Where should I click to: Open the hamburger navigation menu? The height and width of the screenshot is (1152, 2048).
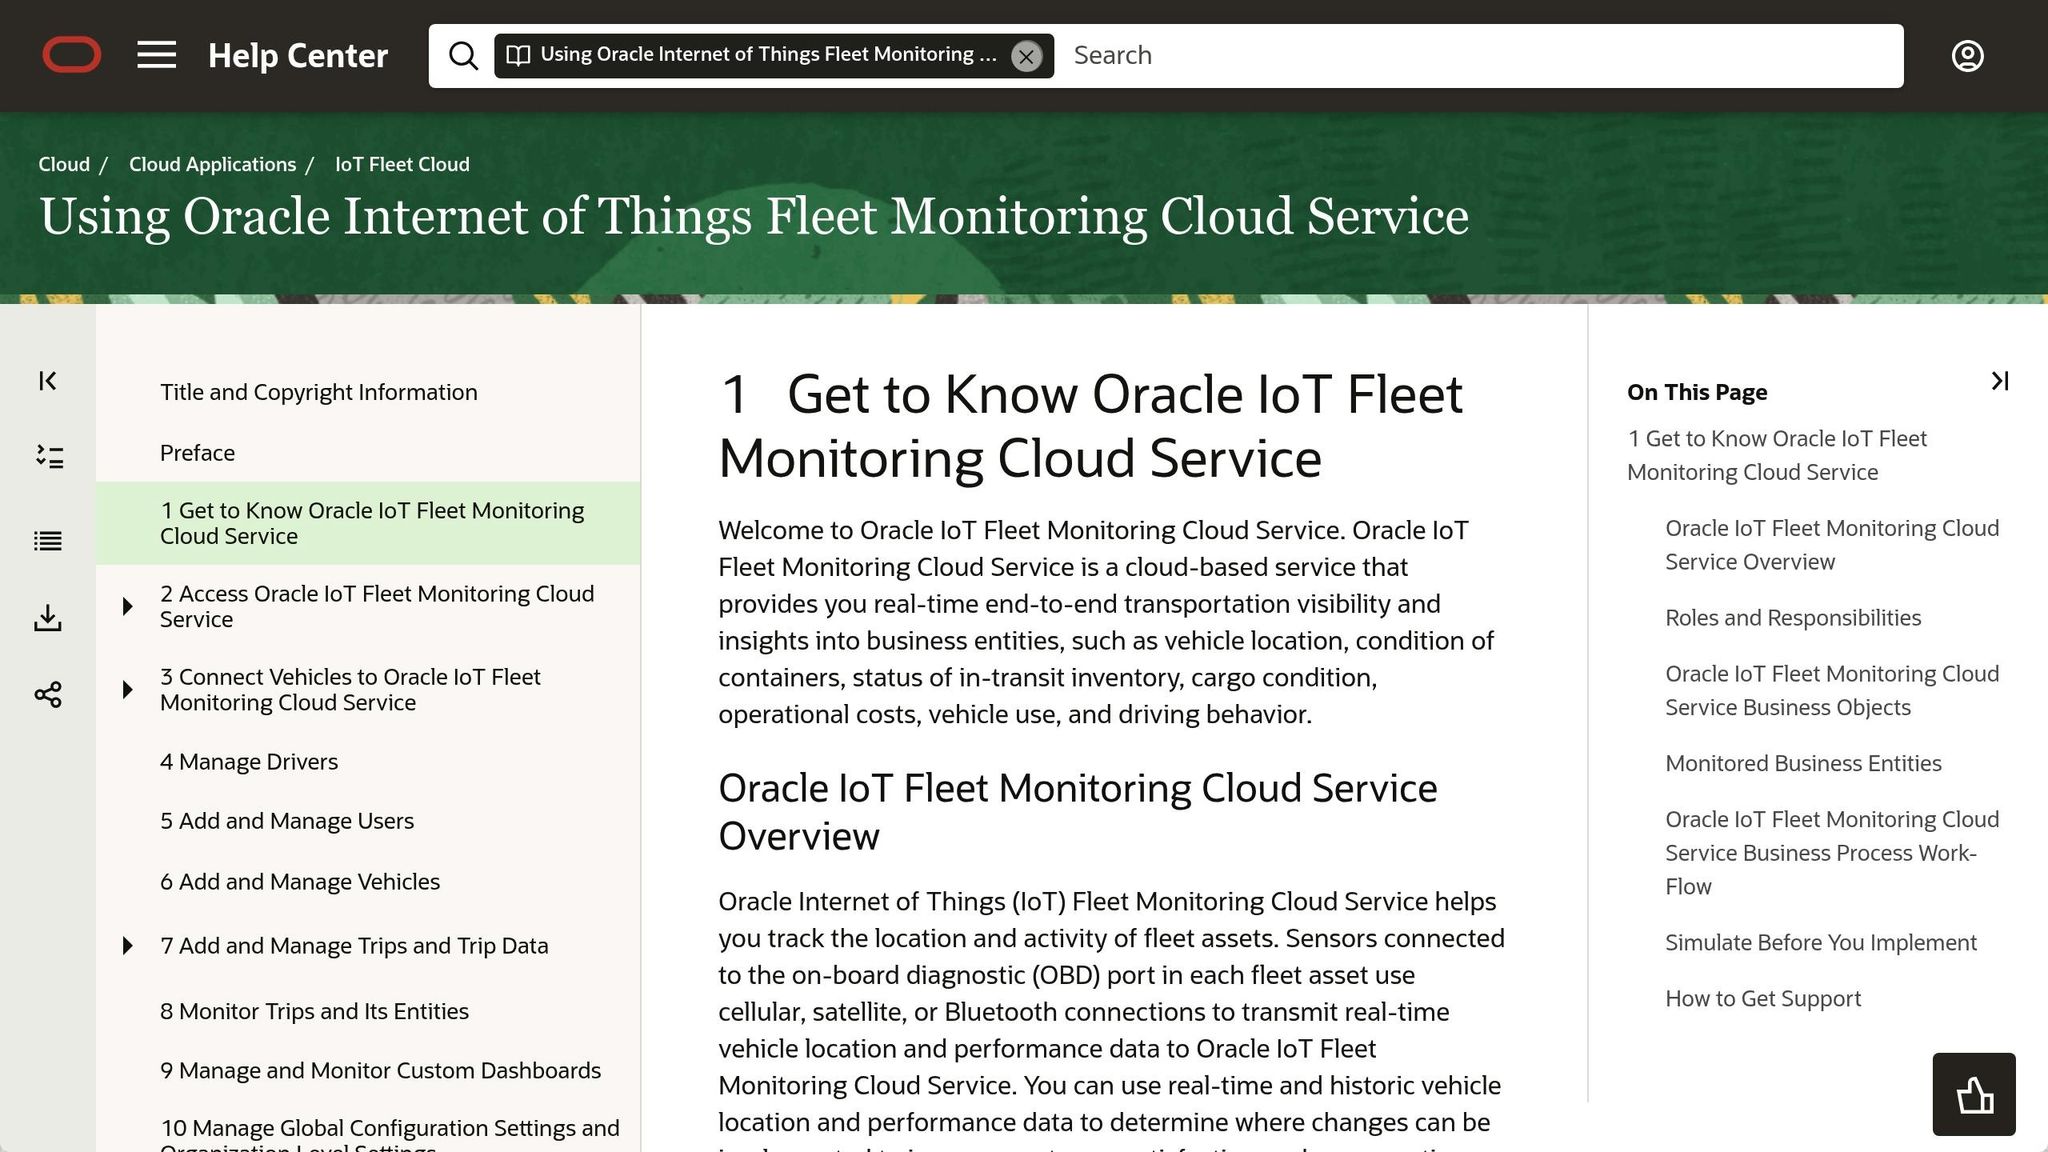point(156,55)
